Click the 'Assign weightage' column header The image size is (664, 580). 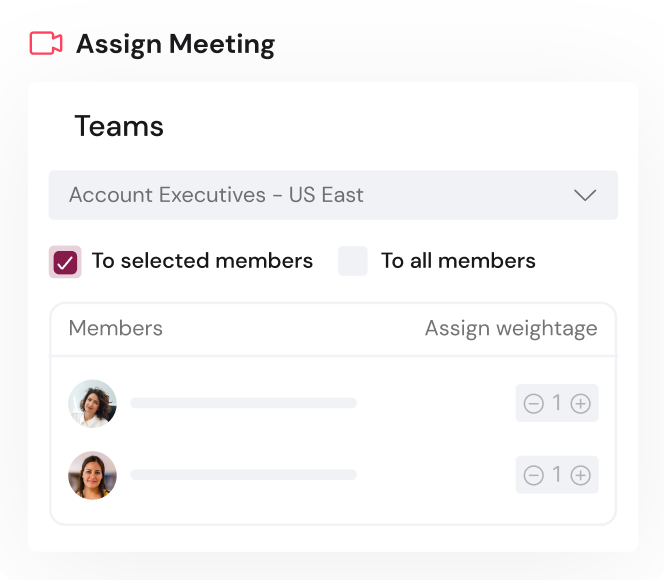pos(510,328)
